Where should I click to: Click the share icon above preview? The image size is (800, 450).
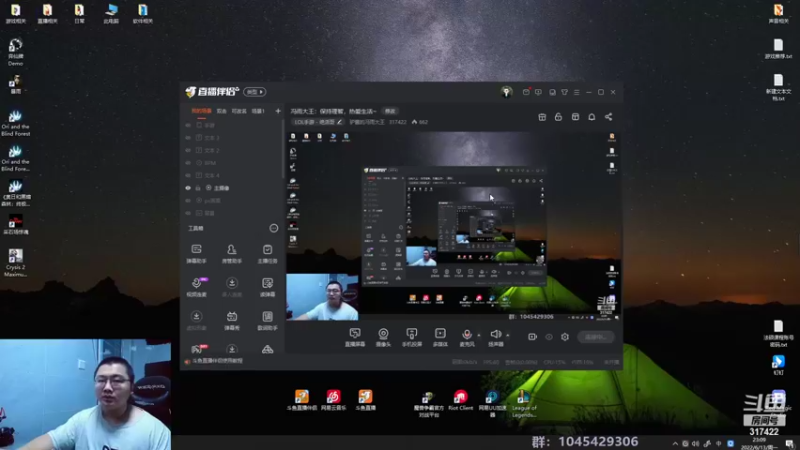coord(609,117)
